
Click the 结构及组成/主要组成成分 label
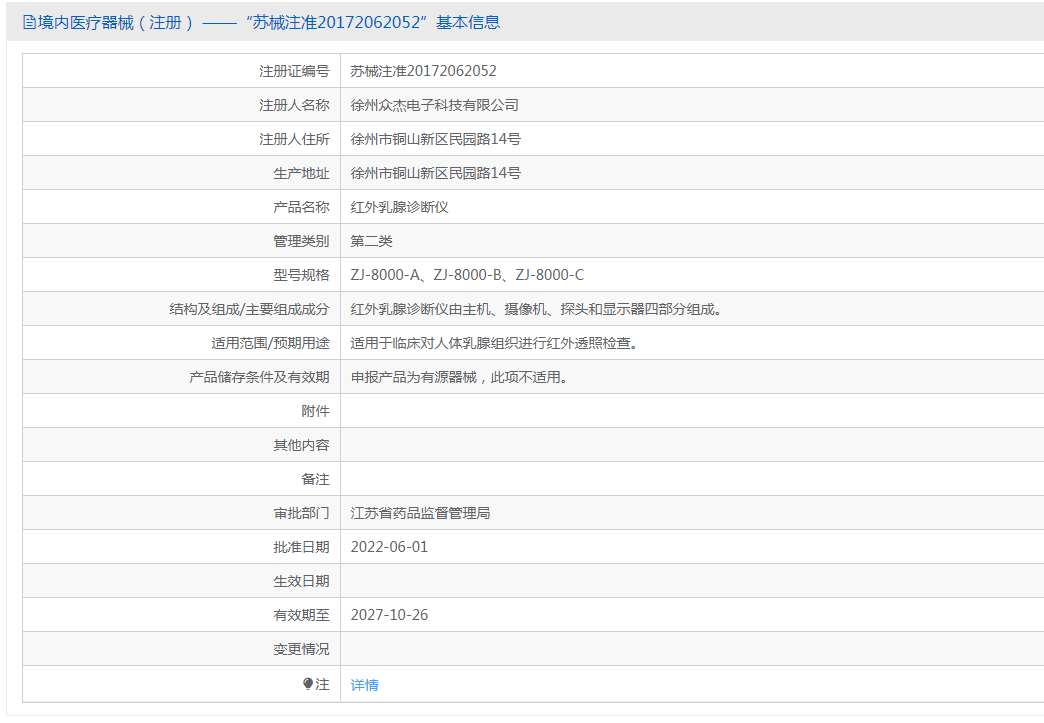(x=249, y=310)
